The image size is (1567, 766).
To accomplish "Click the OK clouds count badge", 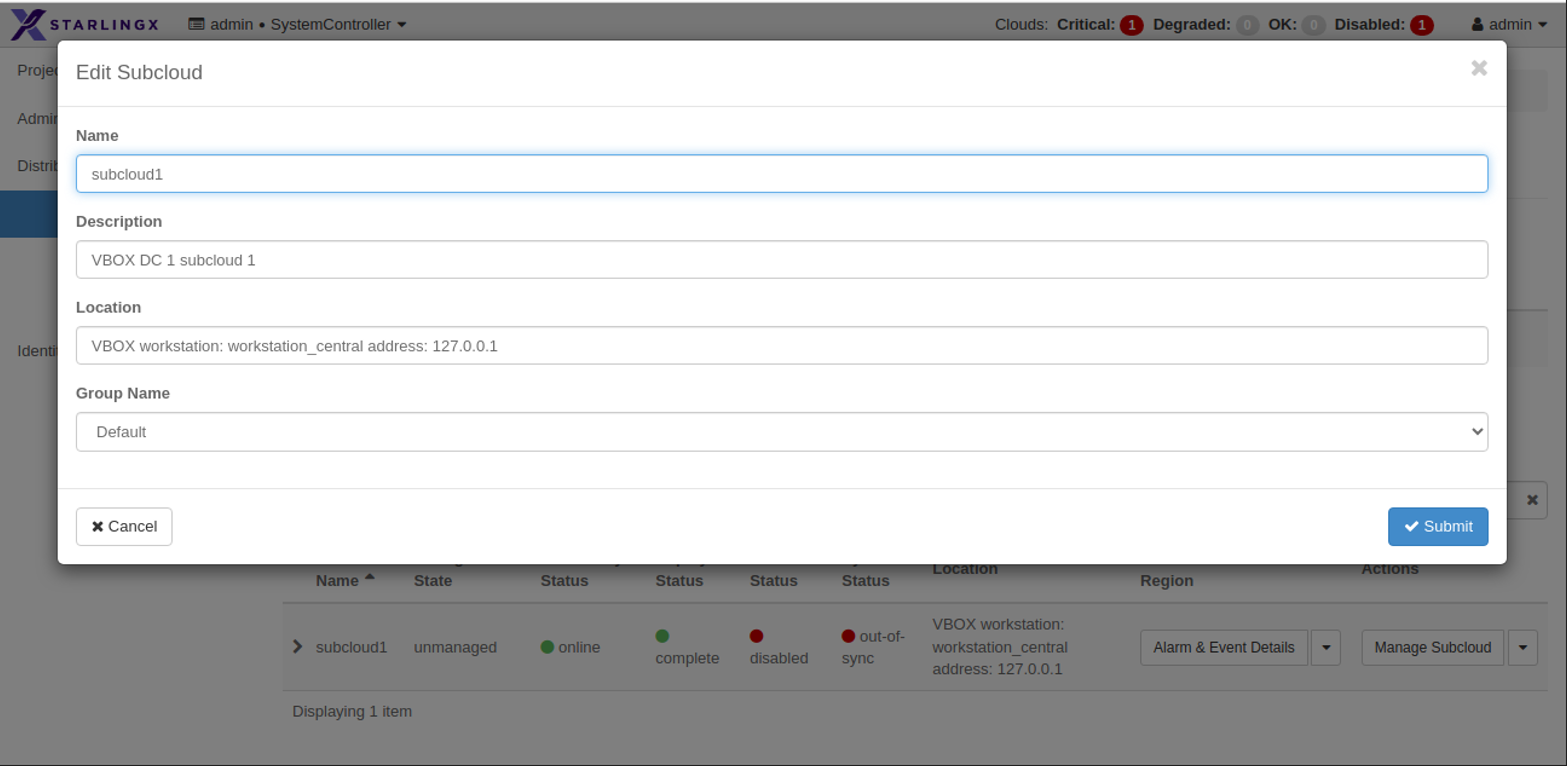I will point(1314,25).
